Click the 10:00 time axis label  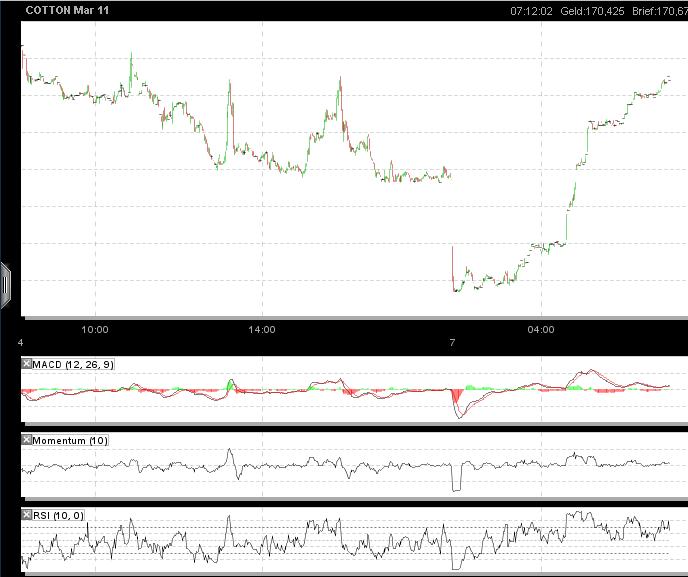click(x=94, y=329)
